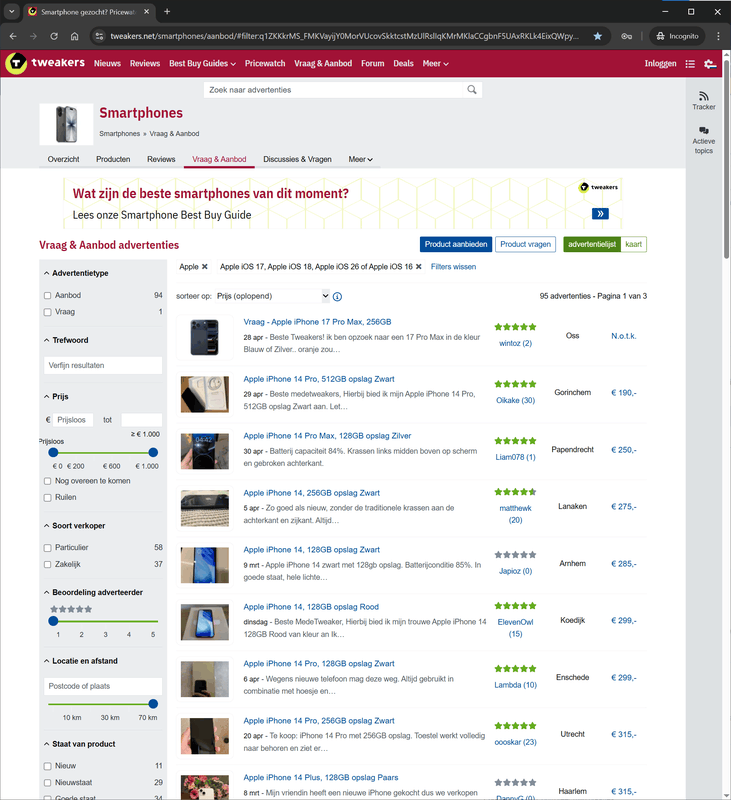731x800 pixels.
Task: Remove the Apple iOS versions filter
Action: coord(419,266)
